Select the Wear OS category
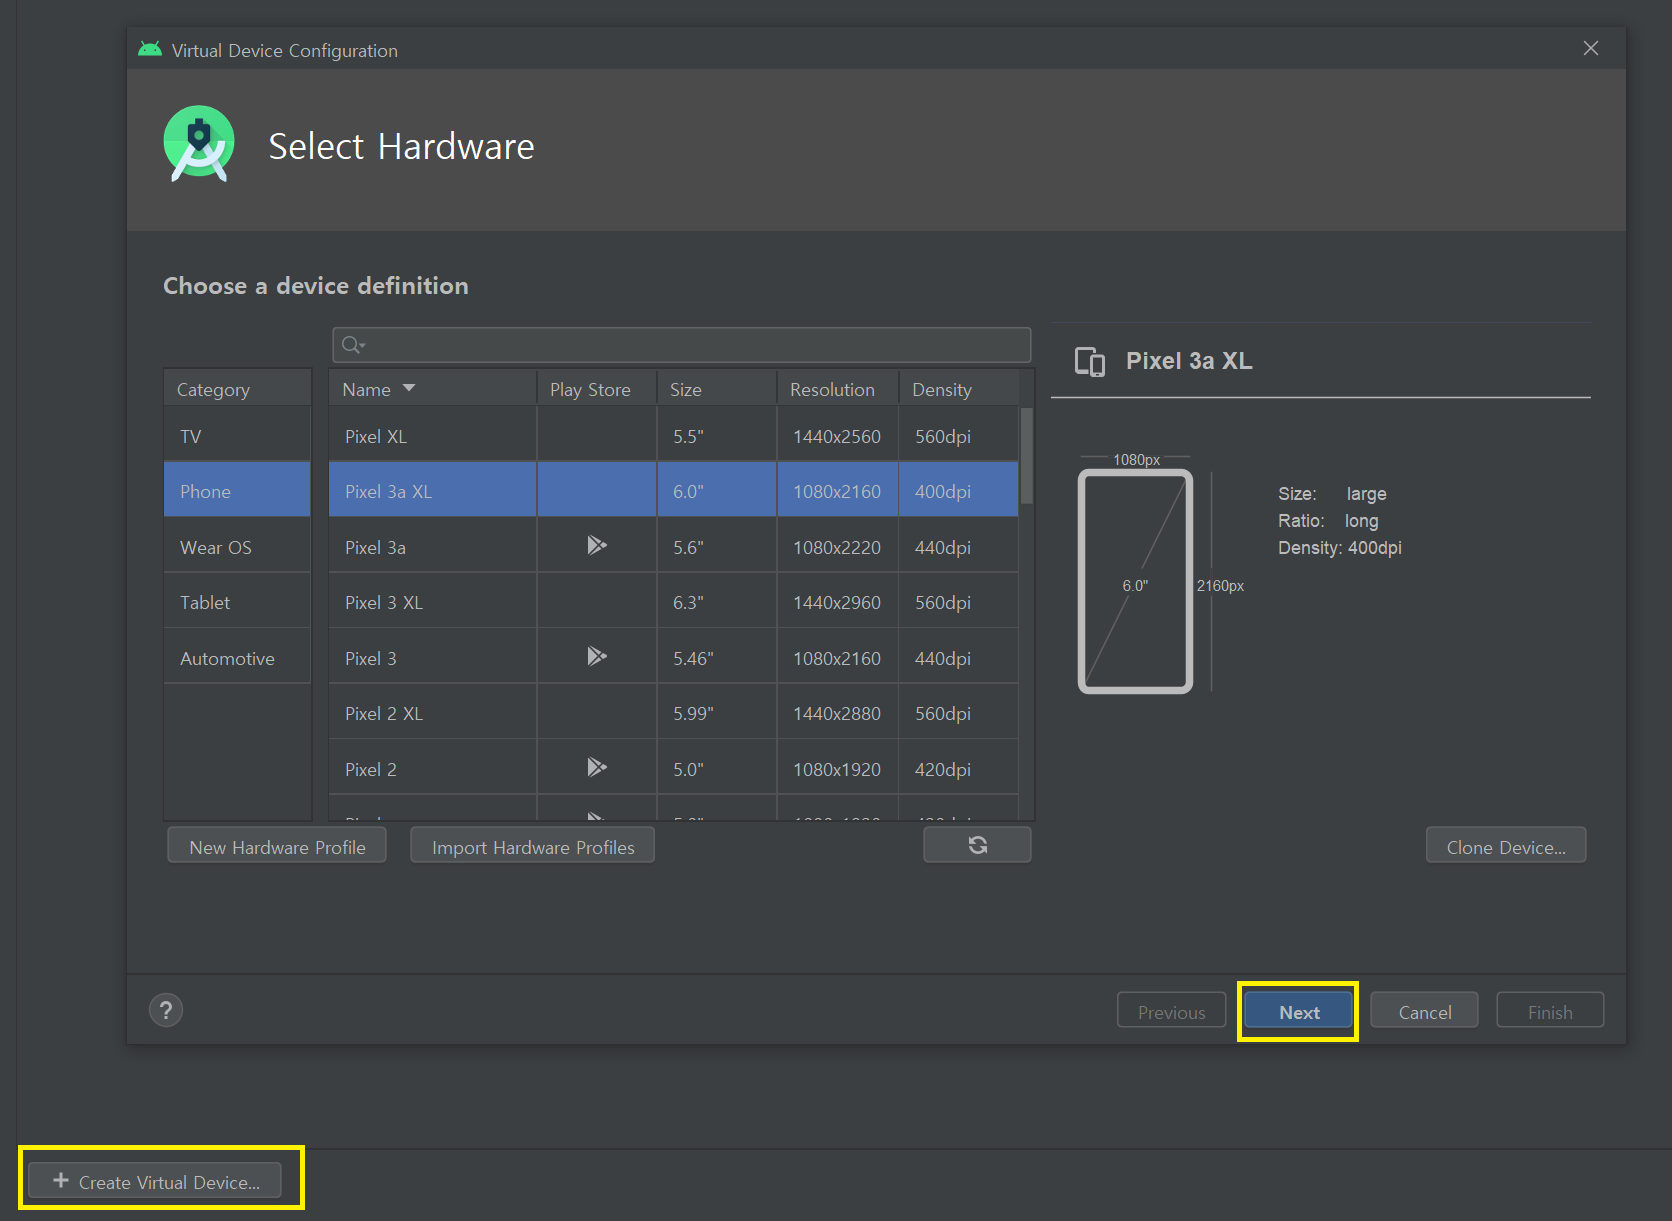This screenshot has height=1221, width=1672. click(x=216, y=548)
